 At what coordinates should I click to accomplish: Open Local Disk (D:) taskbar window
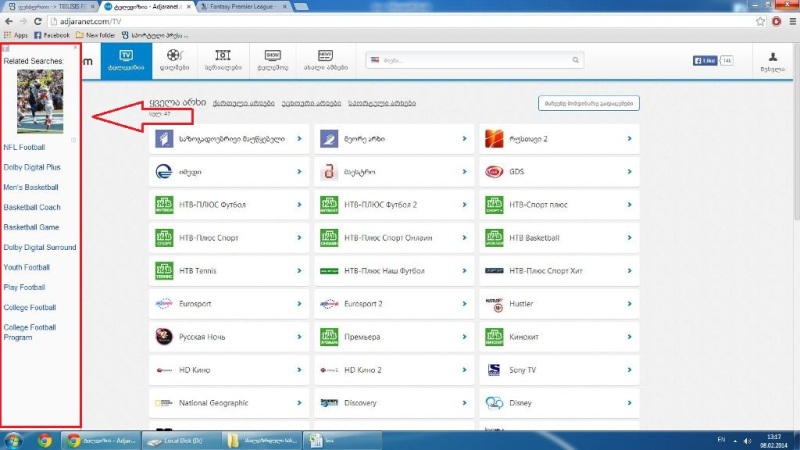pos(181,440)
